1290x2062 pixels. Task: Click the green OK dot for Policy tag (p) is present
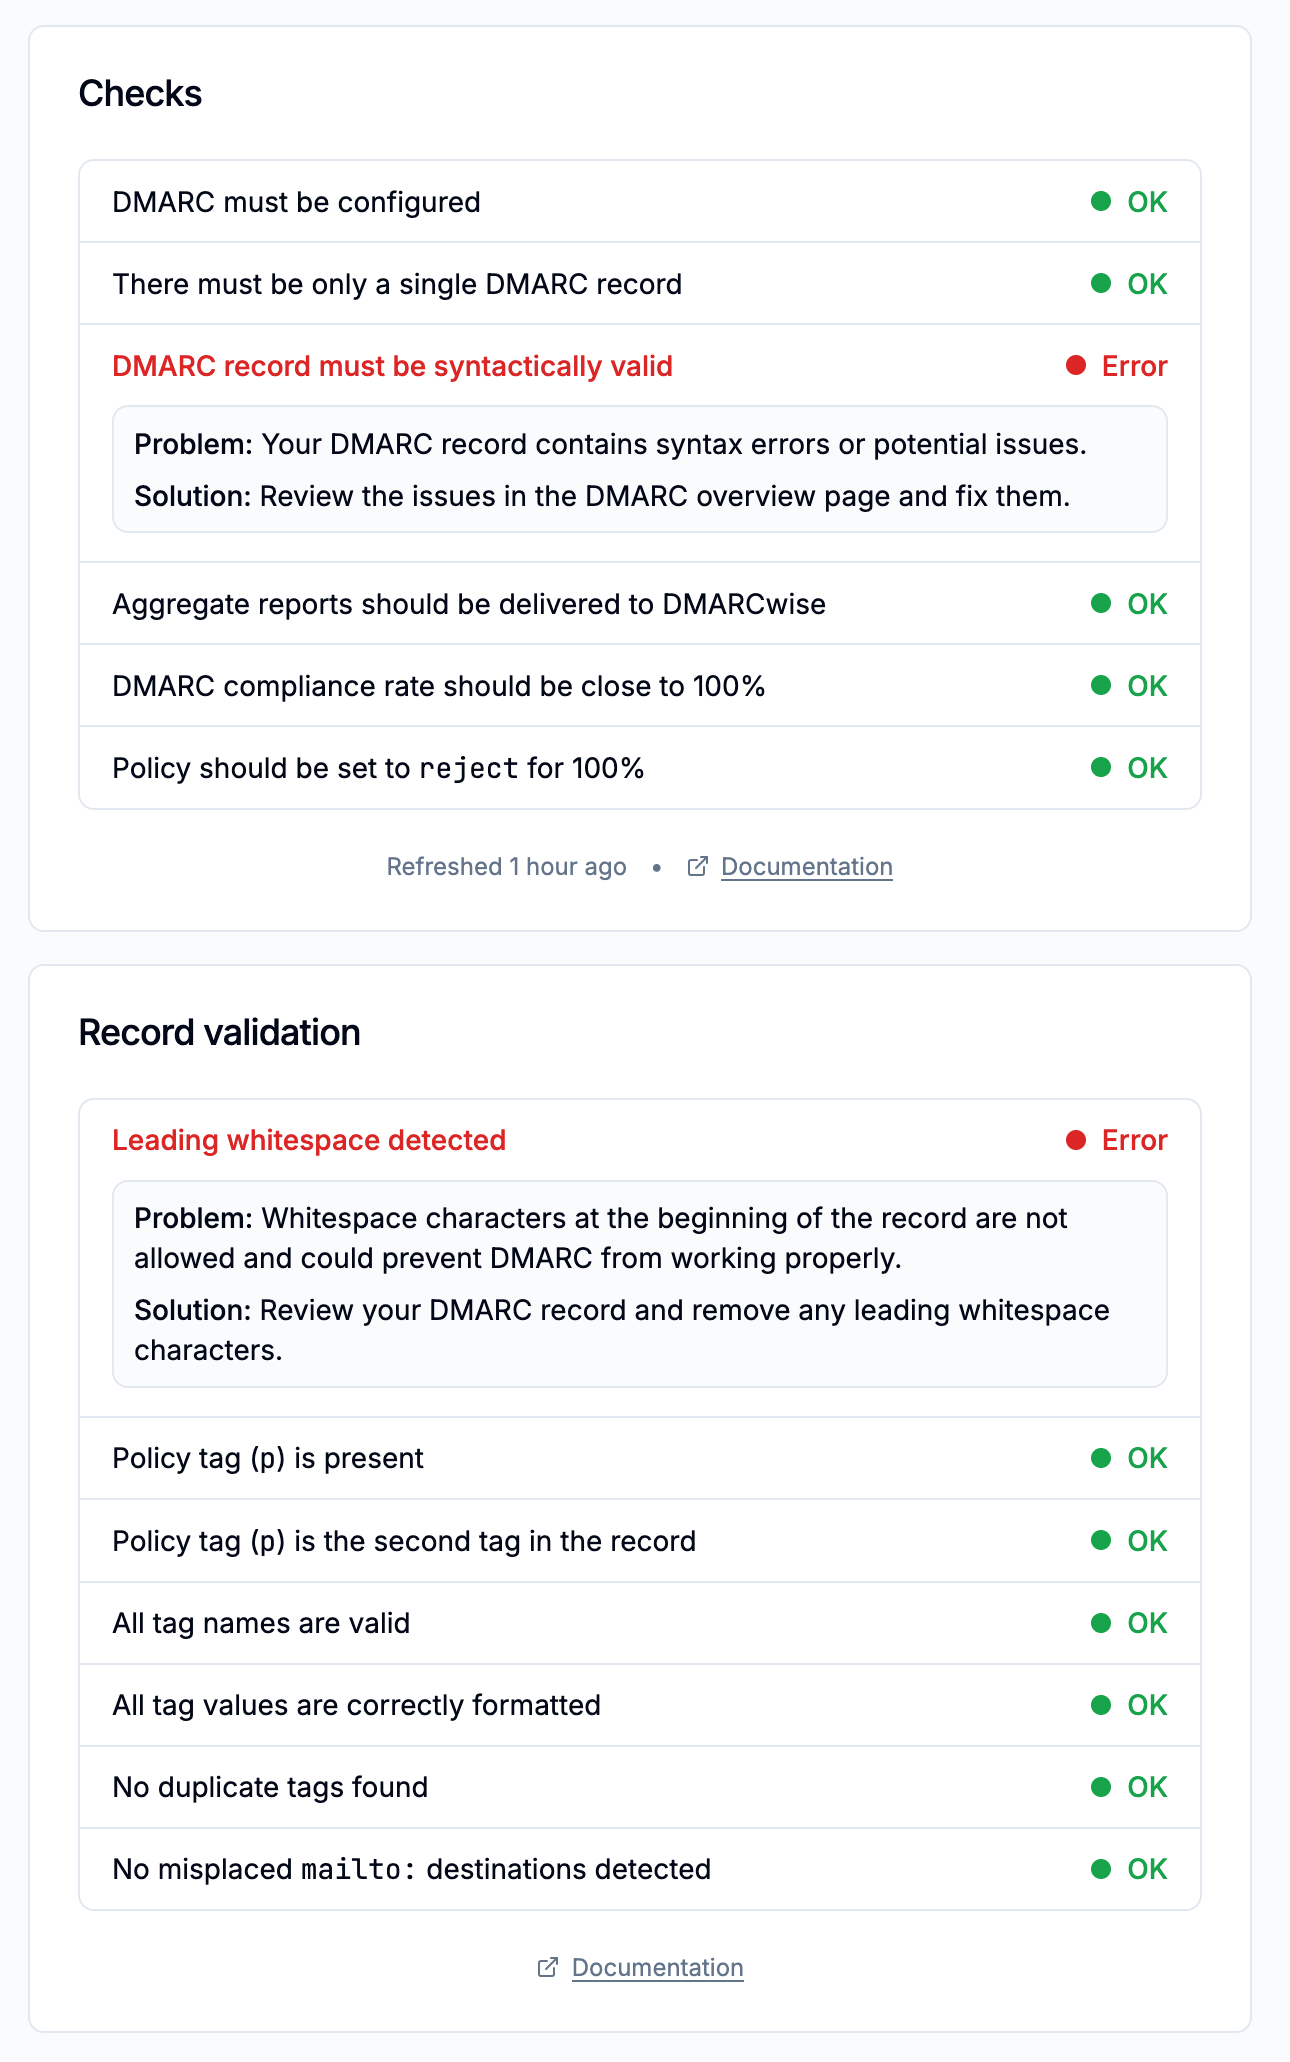coord(1100,1458)
